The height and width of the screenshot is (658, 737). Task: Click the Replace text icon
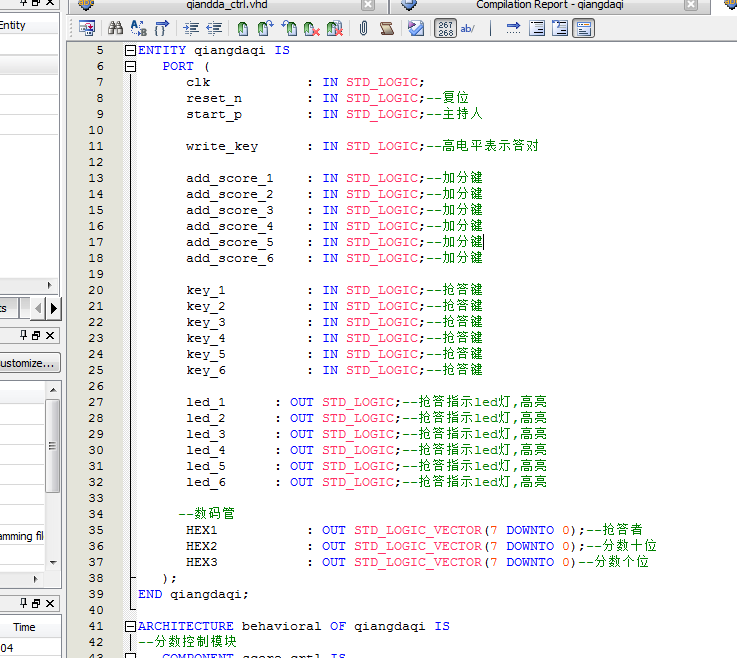(x=138, y=29)
